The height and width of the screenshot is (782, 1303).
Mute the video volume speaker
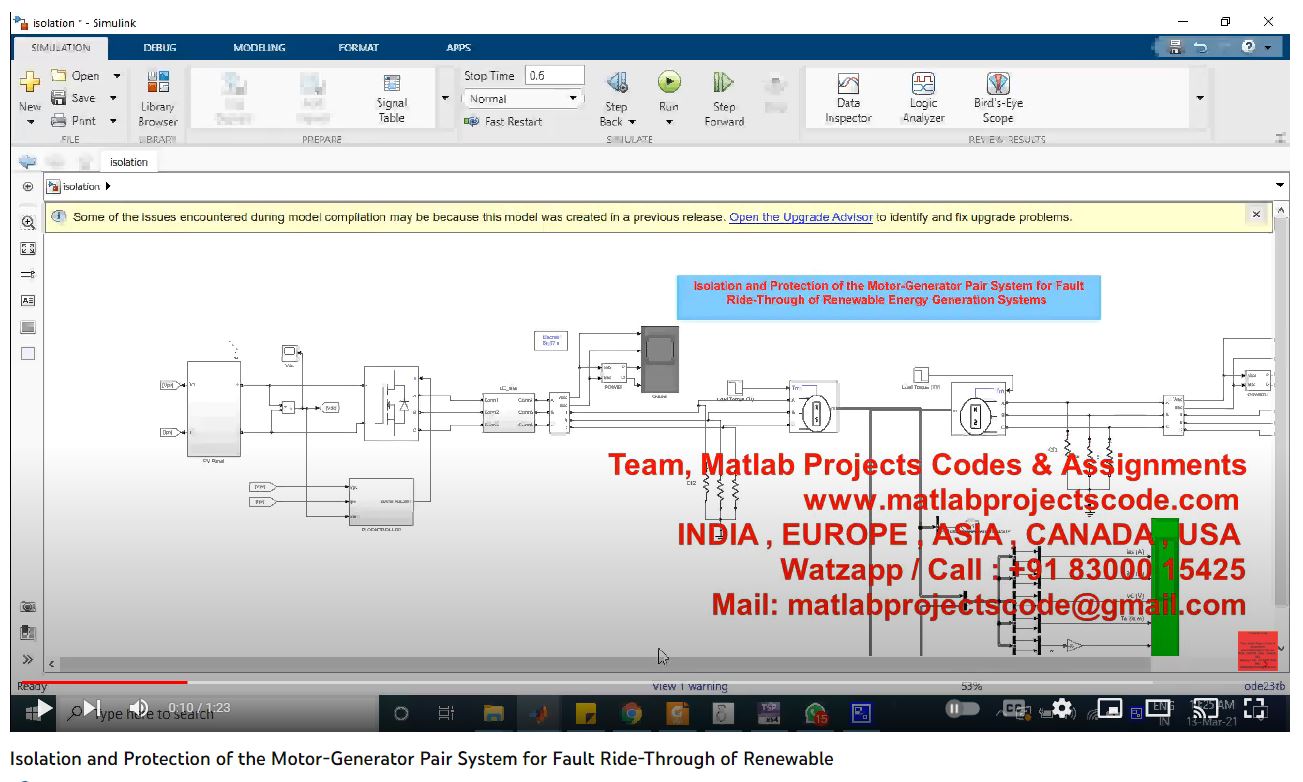(139, 709)
